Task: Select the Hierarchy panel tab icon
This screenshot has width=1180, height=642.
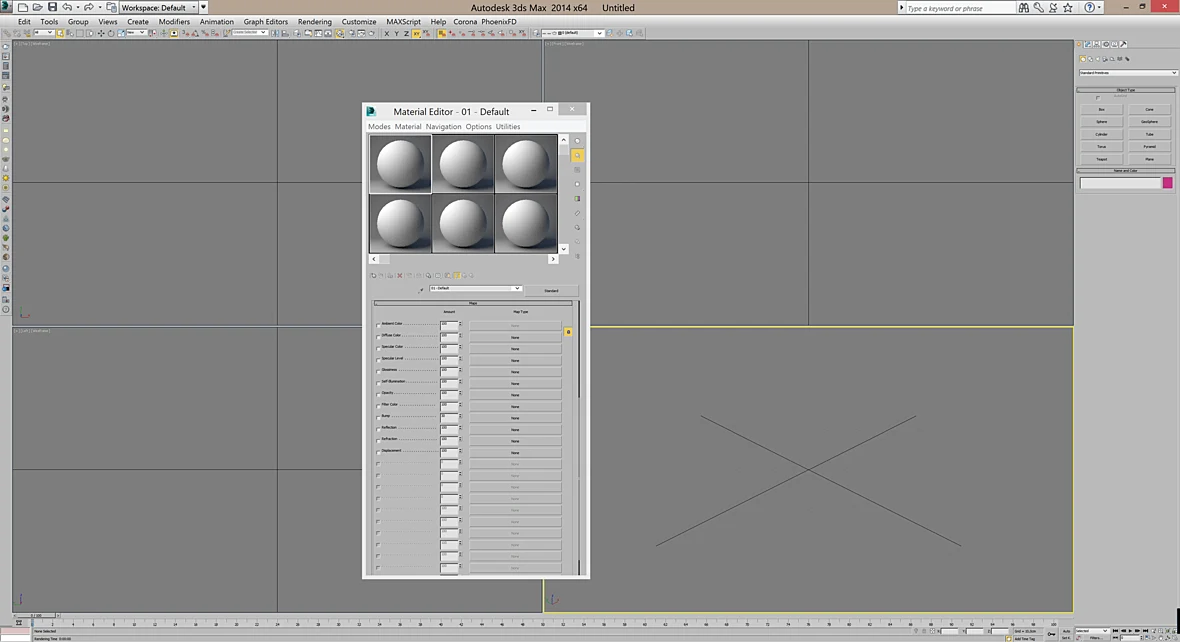Action: point(1097,44)
